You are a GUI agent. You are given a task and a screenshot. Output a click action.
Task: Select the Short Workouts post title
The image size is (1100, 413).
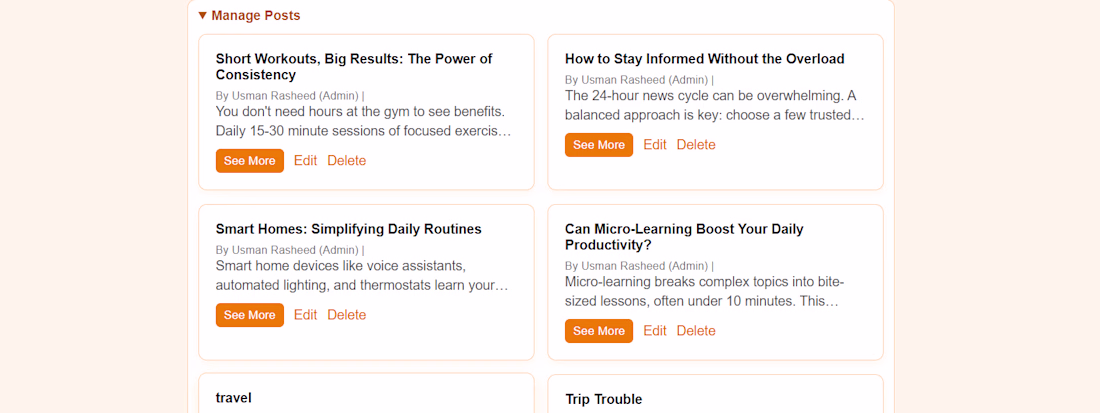point(354,67)
